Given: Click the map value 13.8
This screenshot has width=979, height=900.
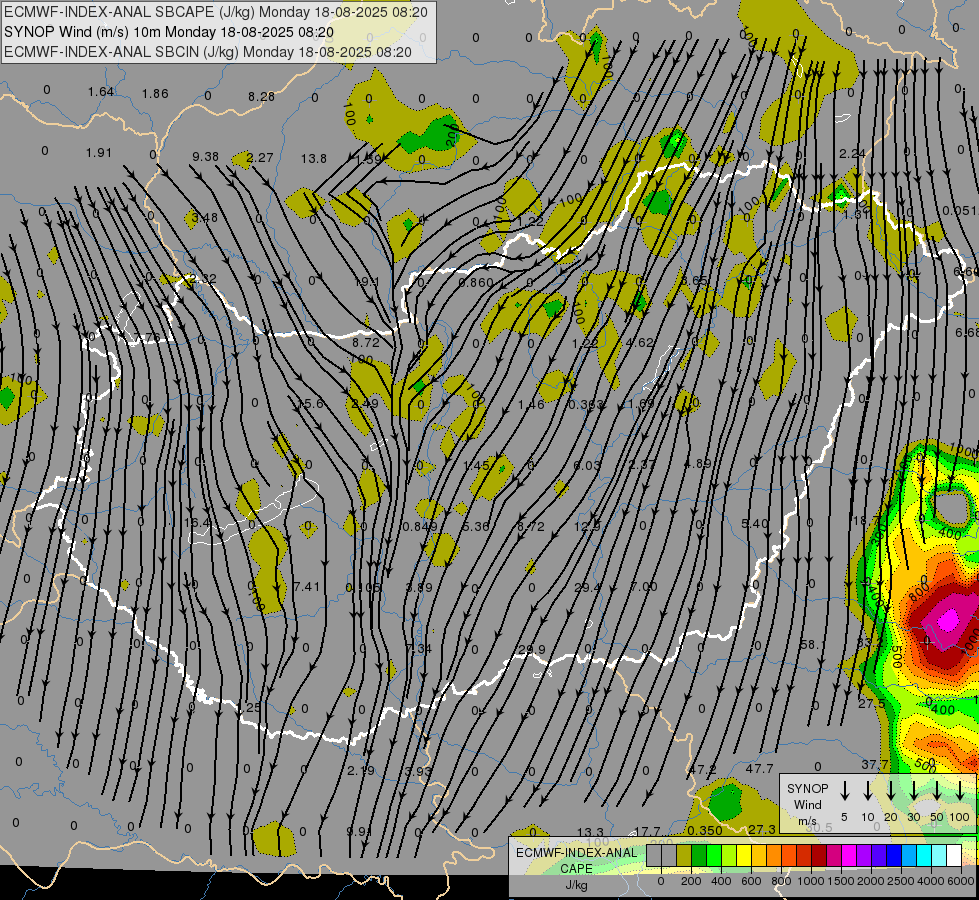Looking at the screenshot, I should [x=313, y=159].
